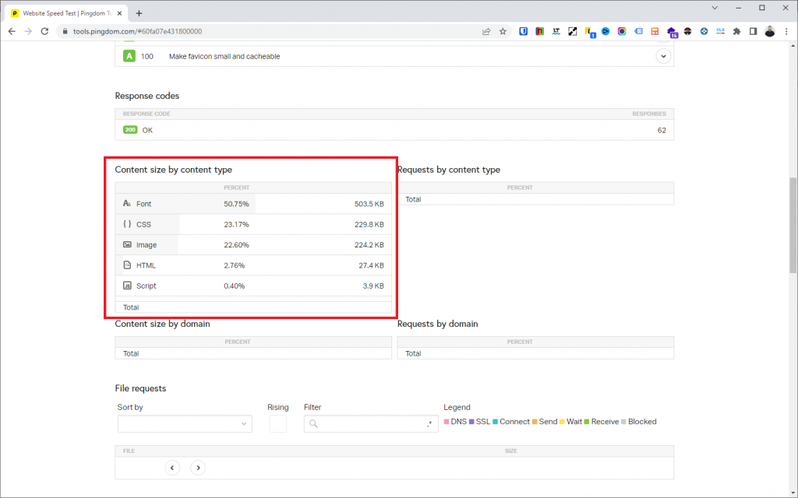Go to the previous file requests page
This screenshot has width=798, height=498.
point(172,467)
